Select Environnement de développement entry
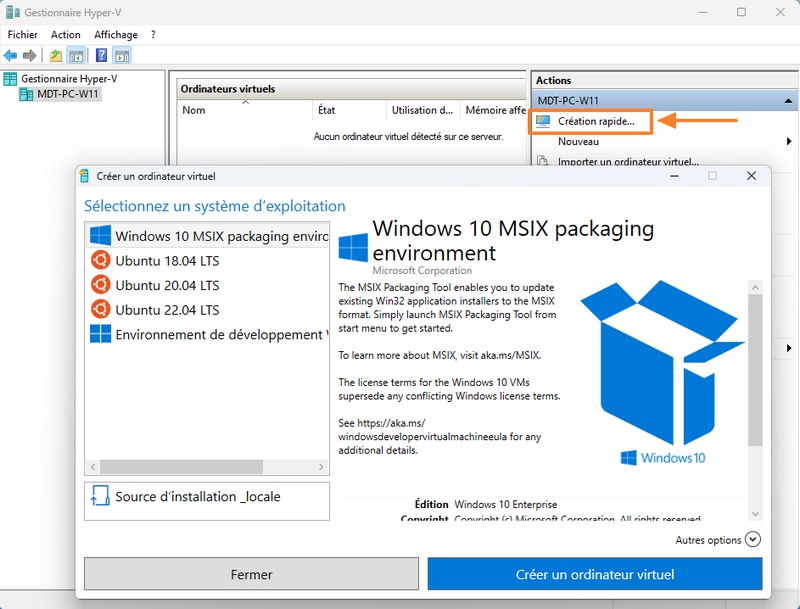This screenshot has width=800, height=609. (x=207, y=334)
